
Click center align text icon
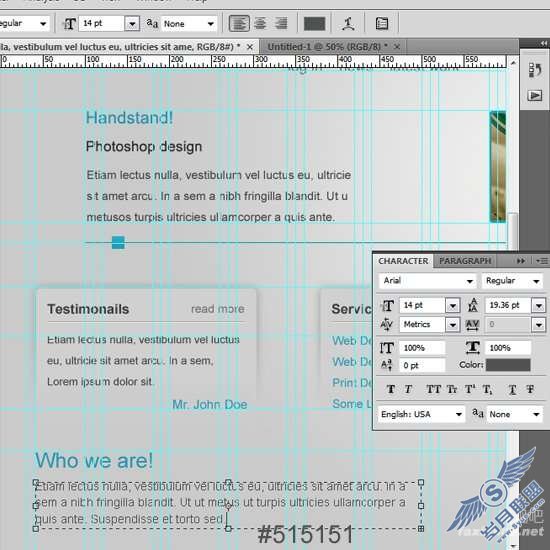(260, 24)
